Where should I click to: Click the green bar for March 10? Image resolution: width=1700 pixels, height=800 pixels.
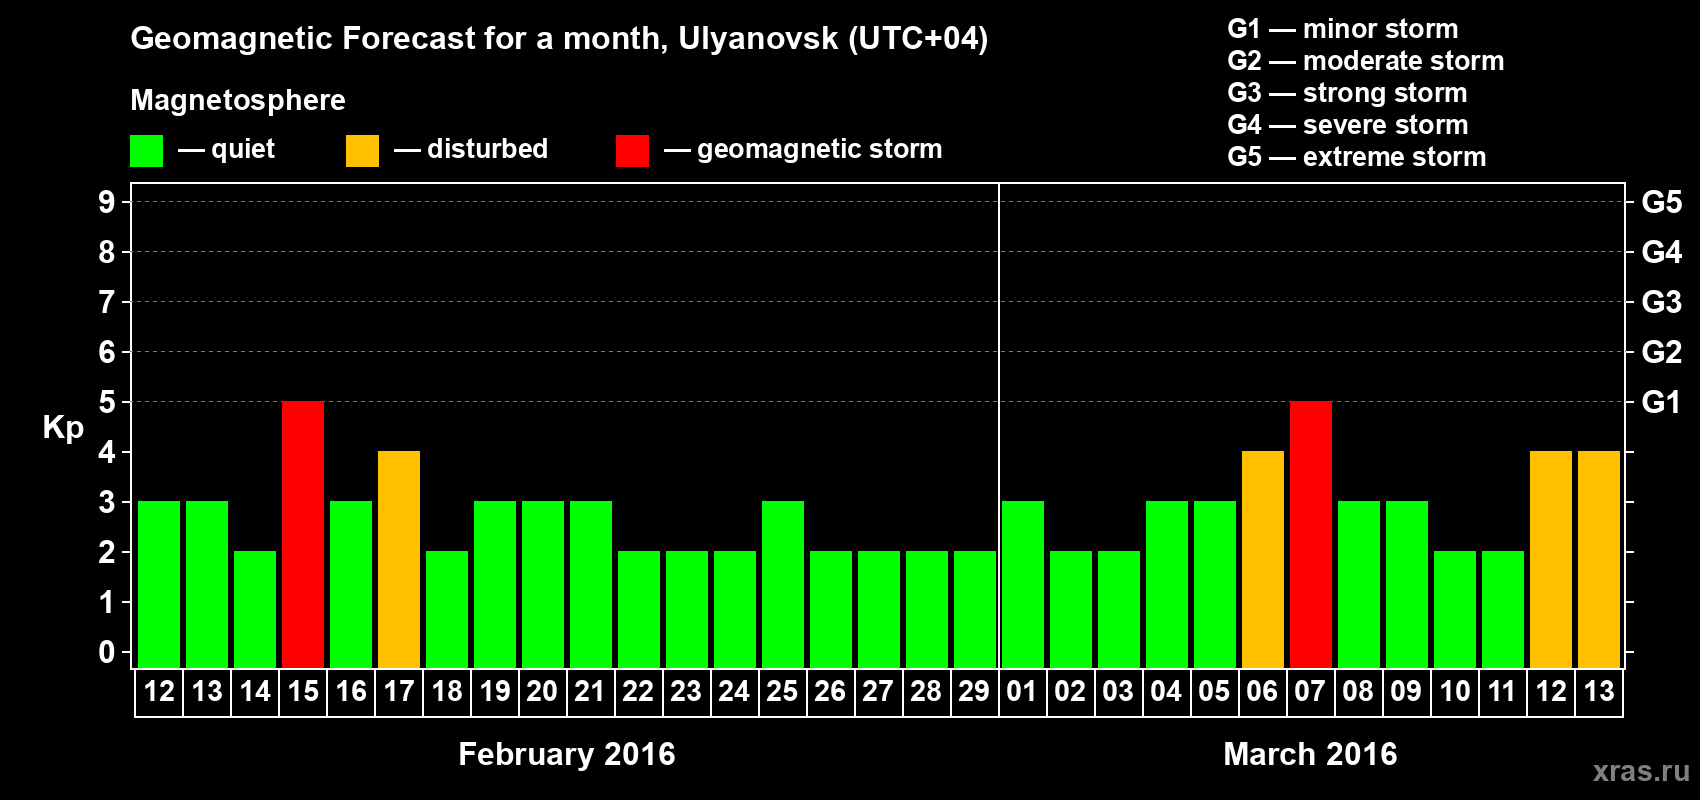tap(1455, 610)
